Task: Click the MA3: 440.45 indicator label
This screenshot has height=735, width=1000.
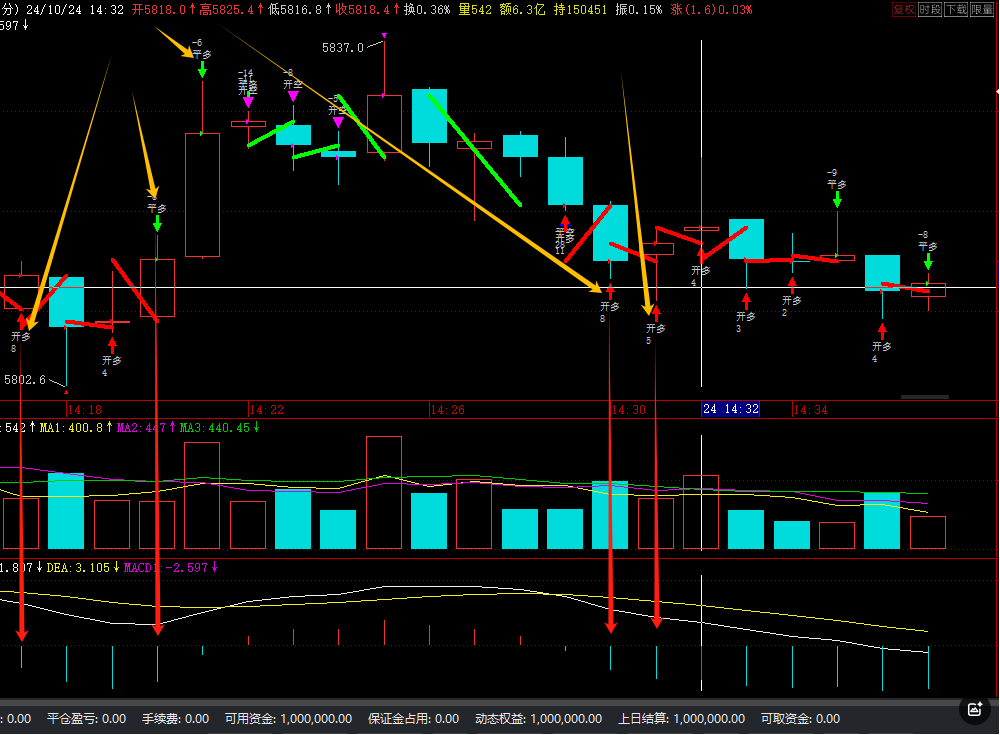Action: 219,427
